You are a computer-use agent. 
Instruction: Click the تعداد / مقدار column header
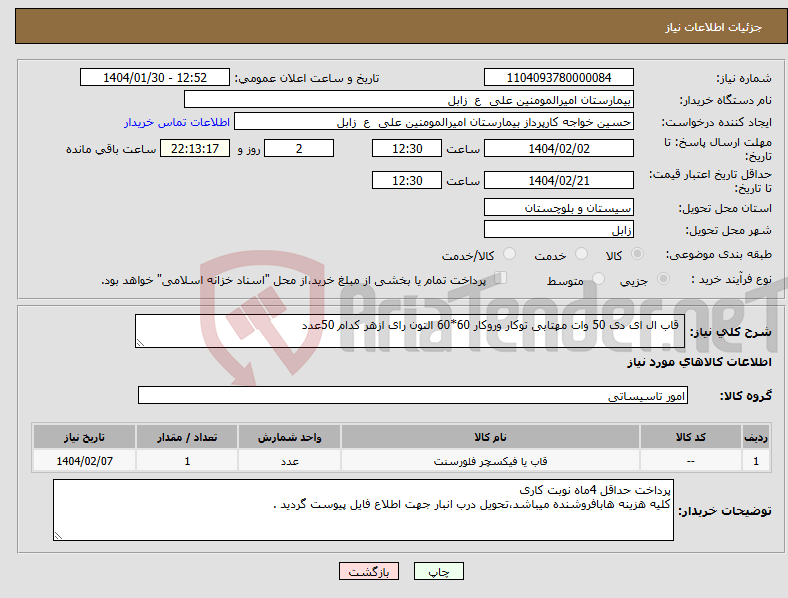(187, 437)
